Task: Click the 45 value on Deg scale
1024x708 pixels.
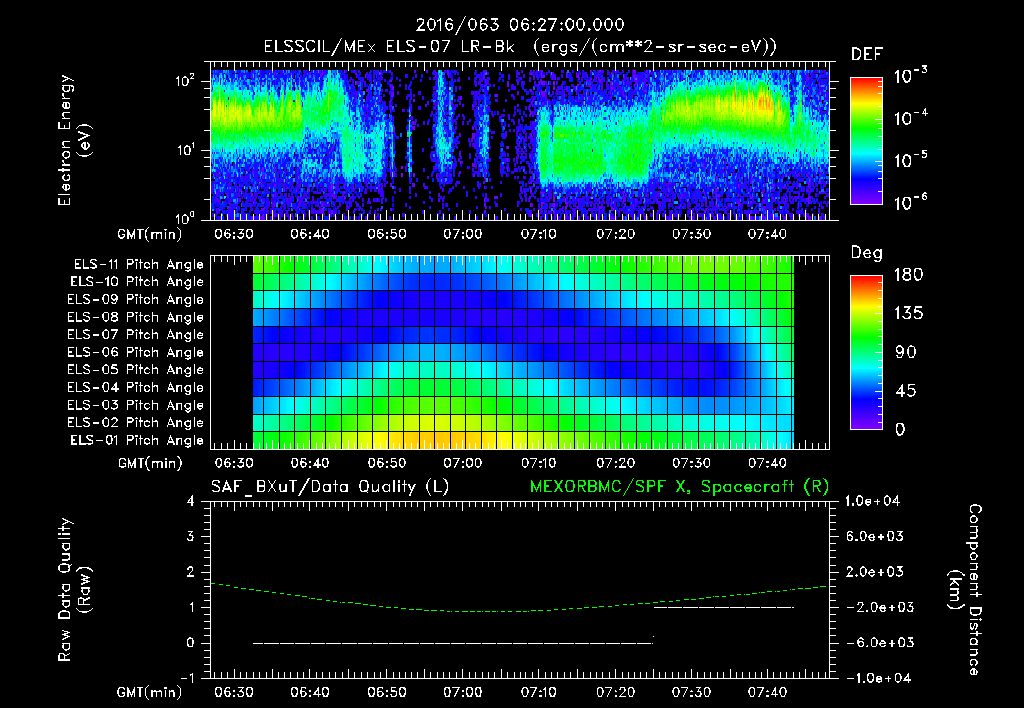Action: click(x=906, y=391)
